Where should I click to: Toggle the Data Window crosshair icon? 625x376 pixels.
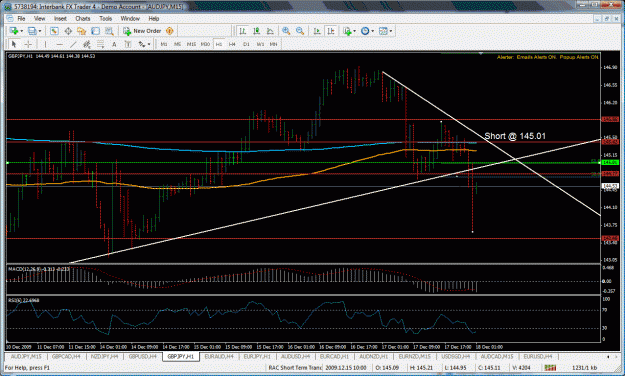[x=68, y=31]
